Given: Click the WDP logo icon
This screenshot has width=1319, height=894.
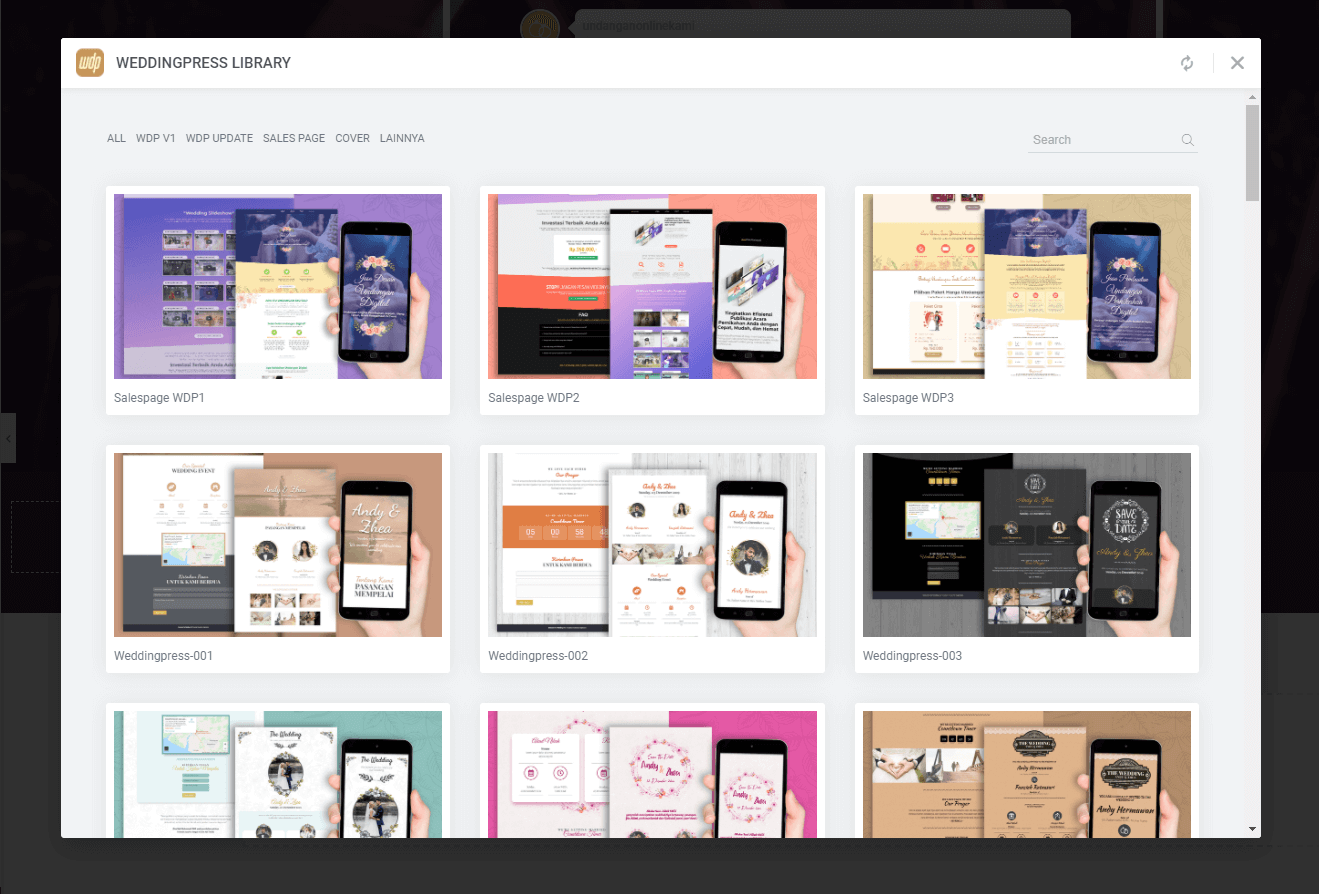Looking at the screenshot, I should coord(90,63).
